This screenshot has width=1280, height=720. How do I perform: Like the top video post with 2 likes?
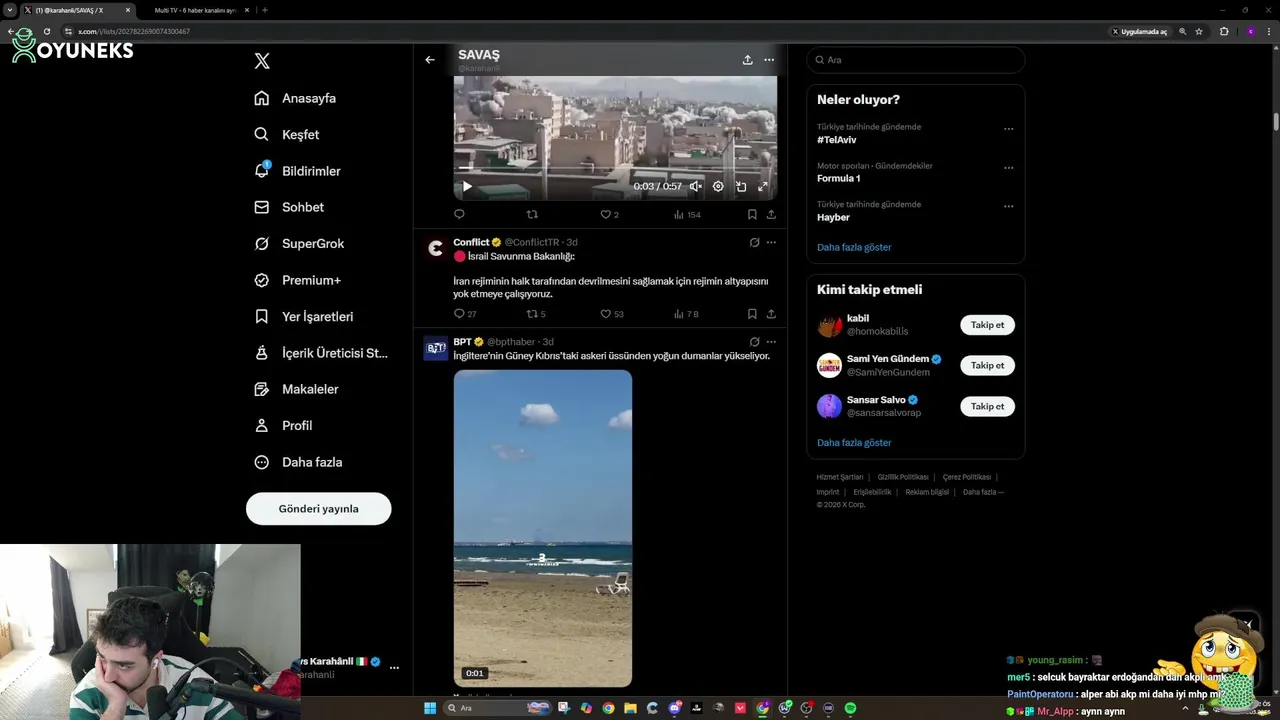(609, 214)
